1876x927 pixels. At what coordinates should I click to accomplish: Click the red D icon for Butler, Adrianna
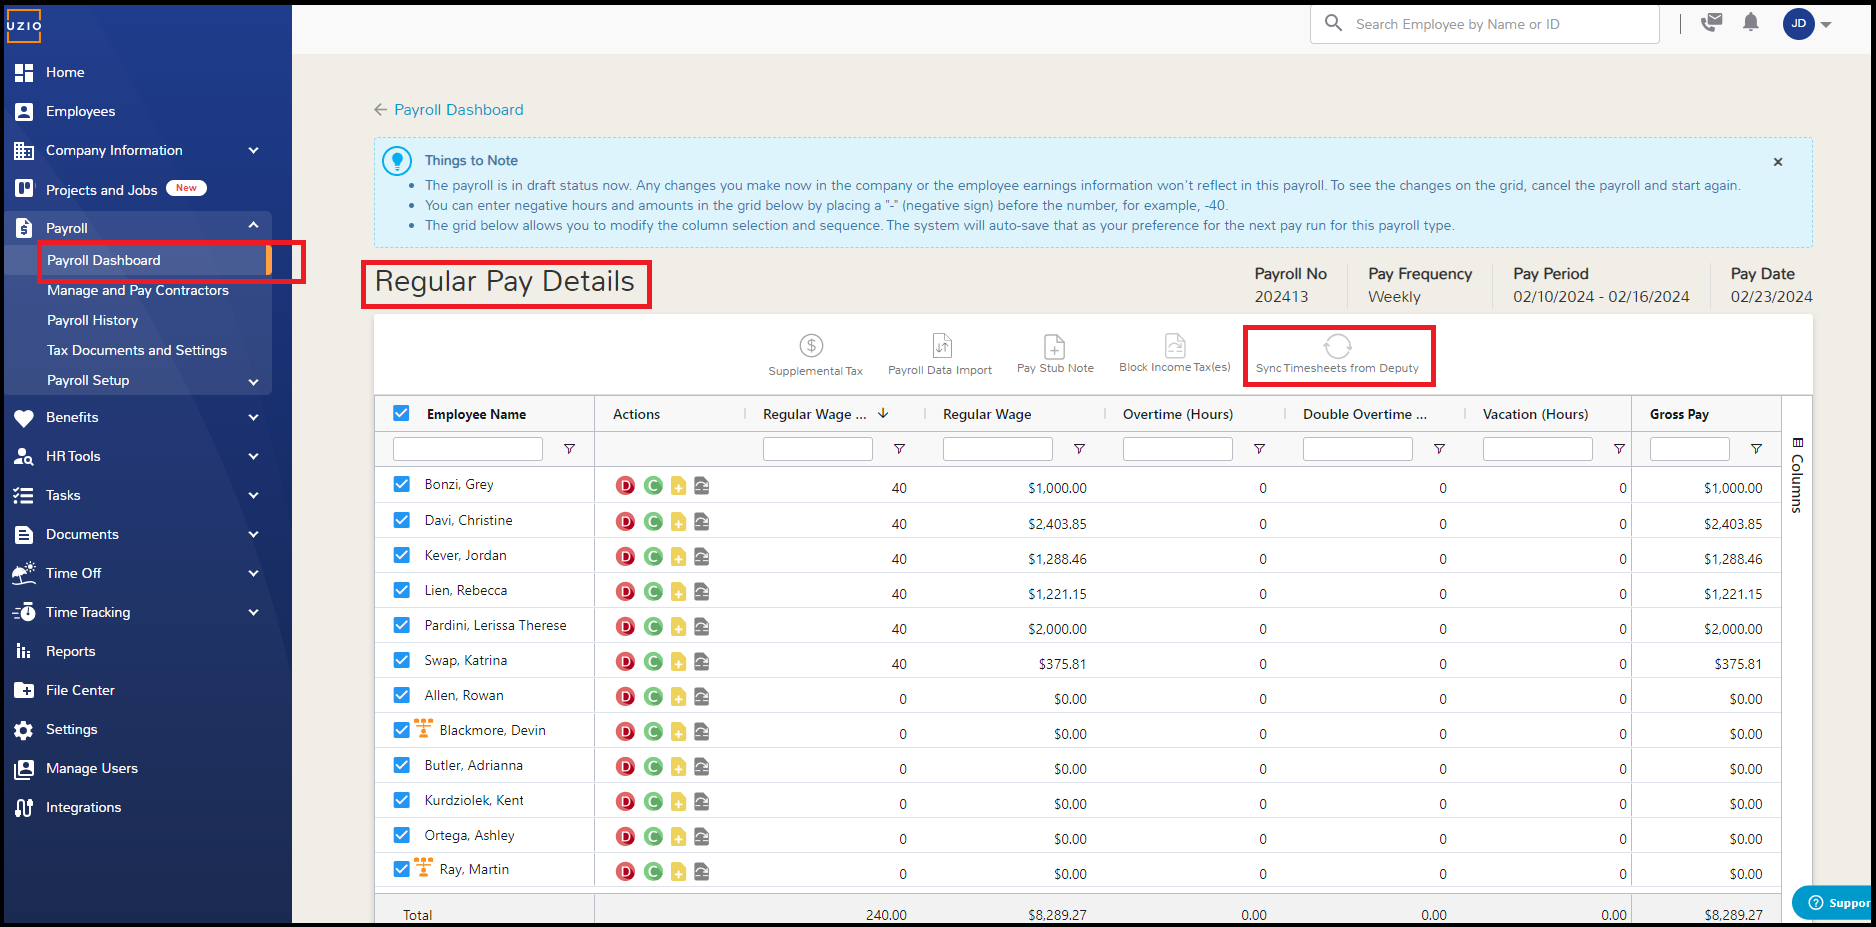pyautogui.click(x=626, y=767)
